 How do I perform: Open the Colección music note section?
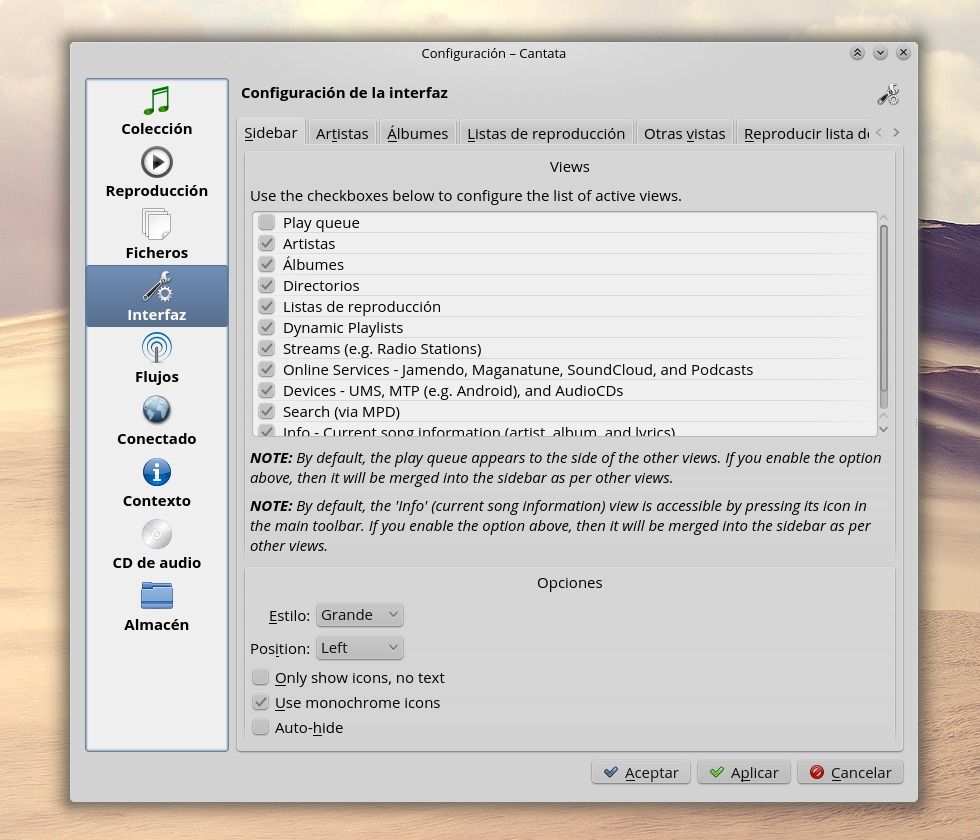tap(157, 111)
